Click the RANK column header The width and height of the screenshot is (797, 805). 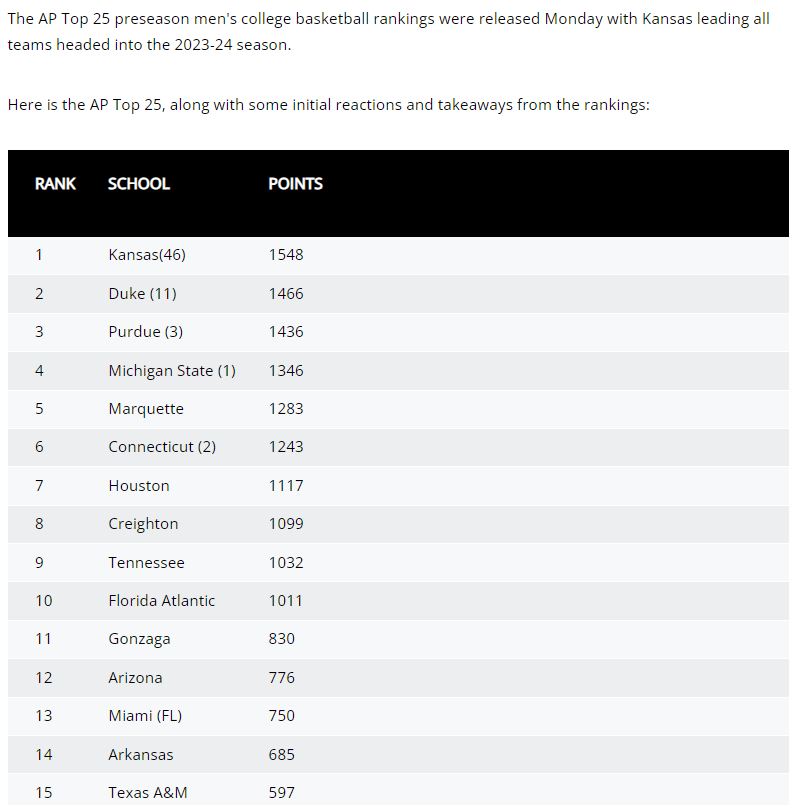55,184
